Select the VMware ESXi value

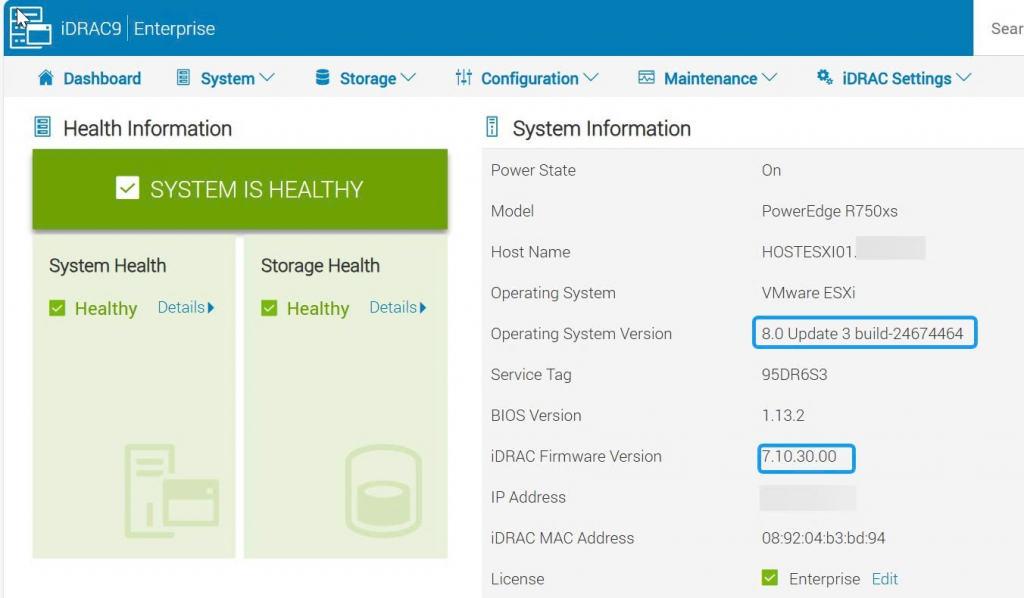[808, 292]
